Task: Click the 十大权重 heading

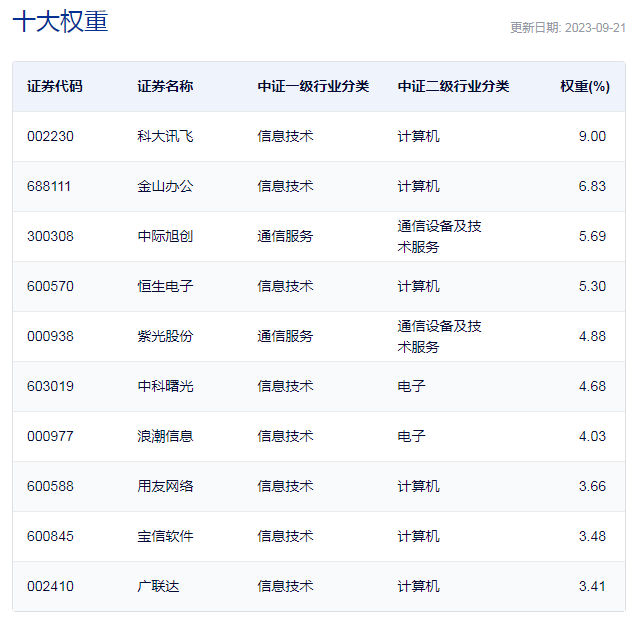Action: pyautogui.click(x=60, y=21)
